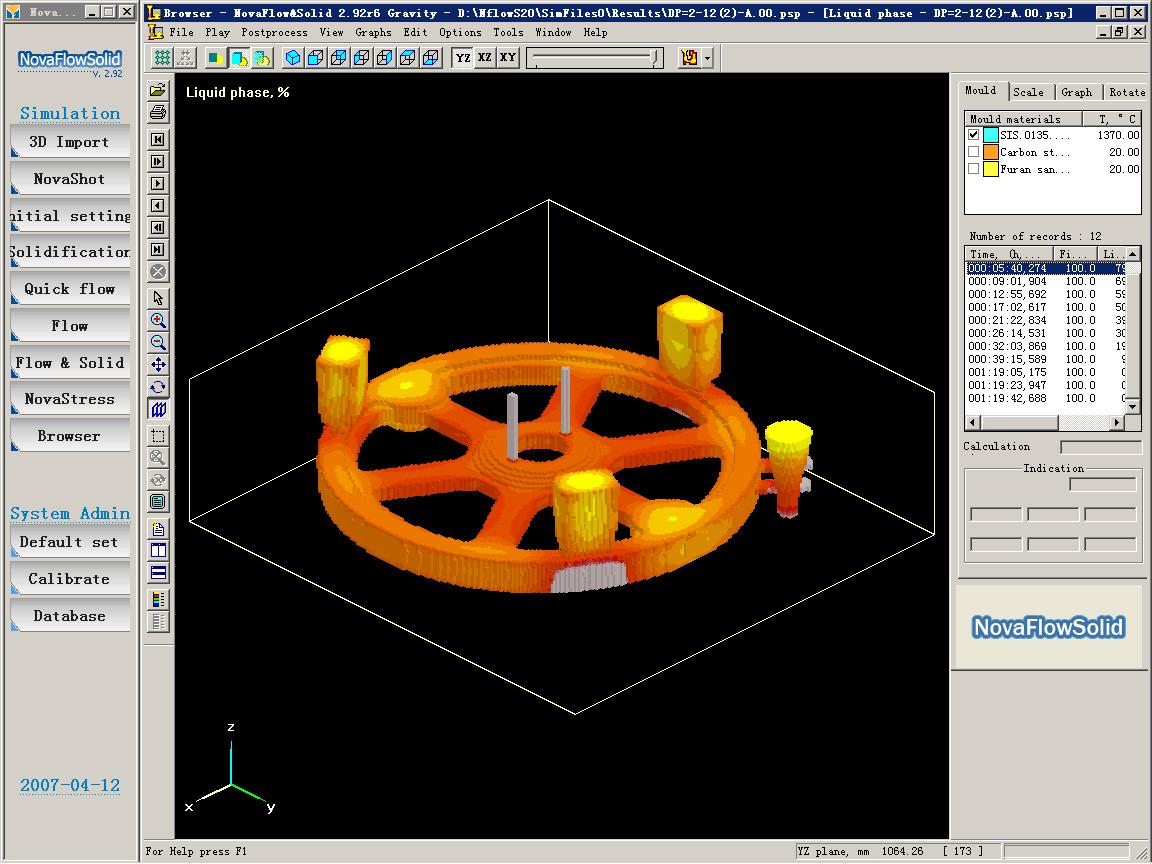Toggle the XY plane button
Screen dimensions: 1152x864
[x=508, y=57]
